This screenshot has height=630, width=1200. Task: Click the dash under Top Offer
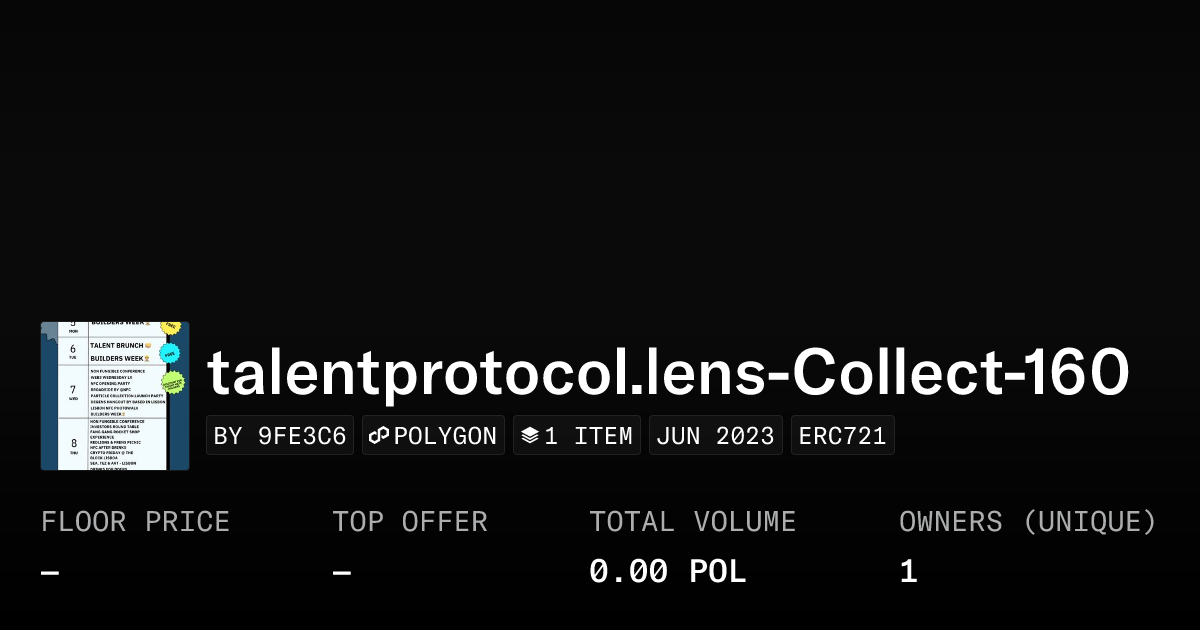coord(341,573)
